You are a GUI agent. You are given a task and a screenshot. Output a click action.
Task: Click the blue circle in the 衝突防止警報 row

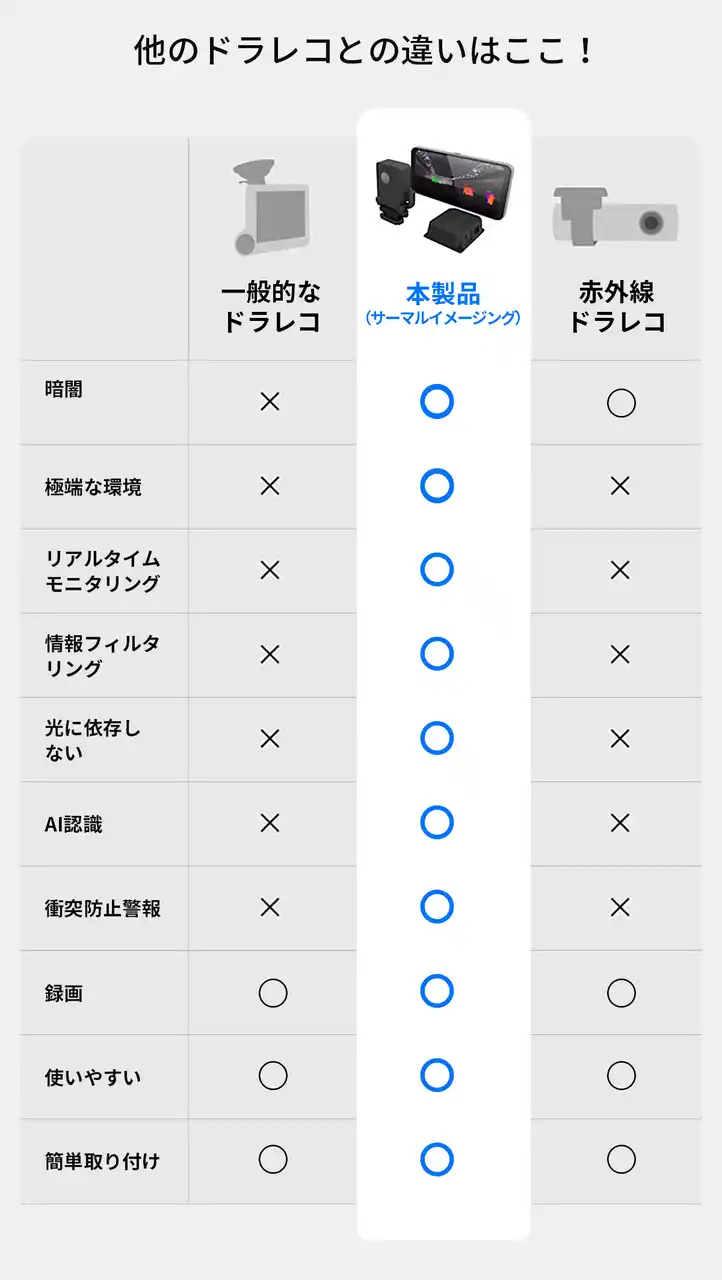click(x=437, y=906)
